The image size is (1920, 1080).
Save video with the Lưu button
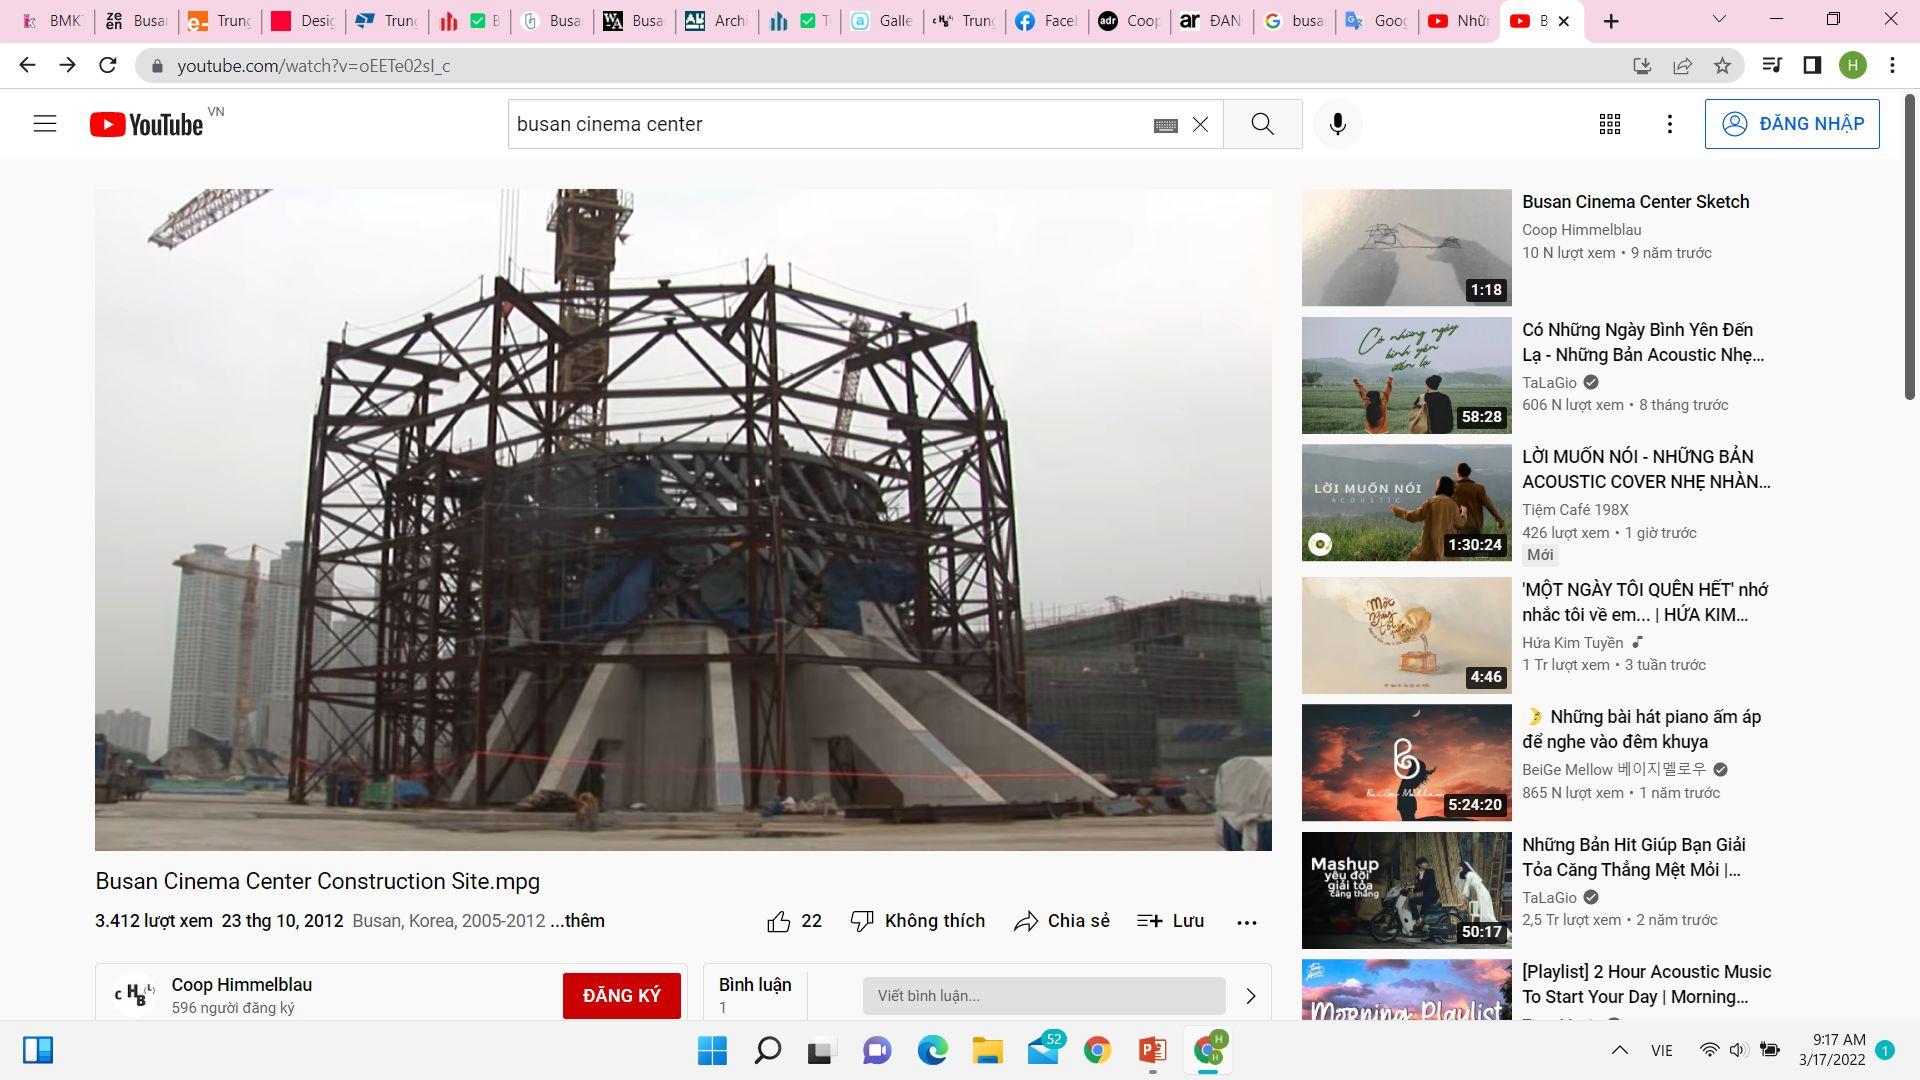click(x=1170, y=921)
